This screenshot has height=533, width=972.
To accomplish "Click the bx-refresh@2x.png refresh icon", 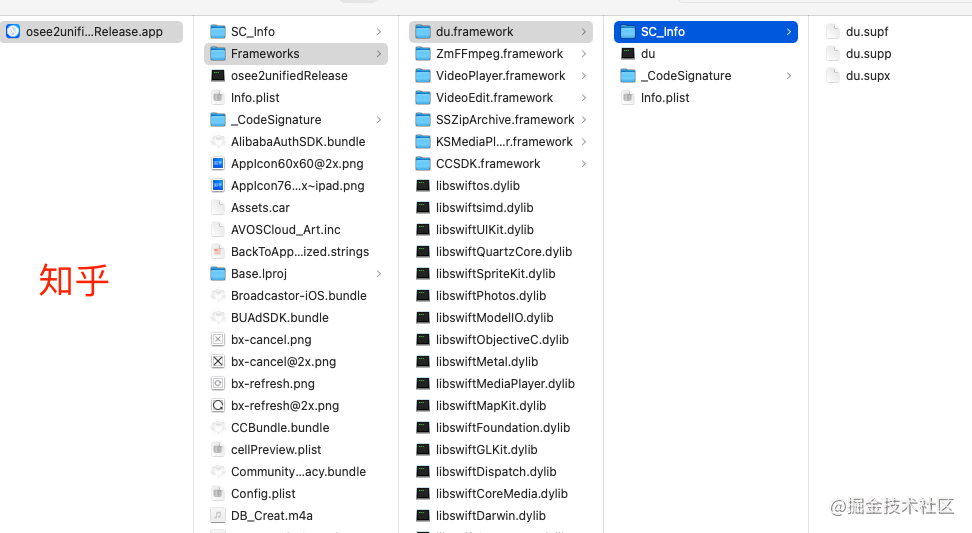I will tap(218, 405).
